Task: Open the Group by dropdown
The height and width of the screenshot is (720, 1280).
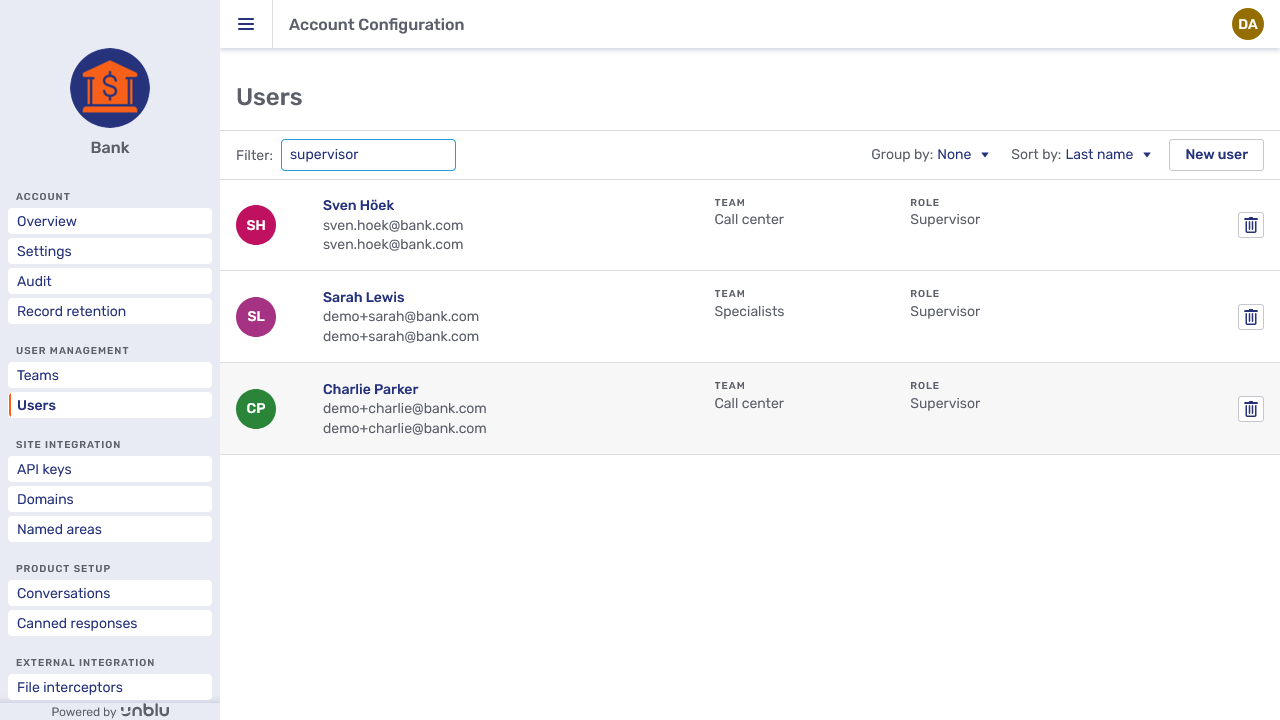Action: (963, 155)
